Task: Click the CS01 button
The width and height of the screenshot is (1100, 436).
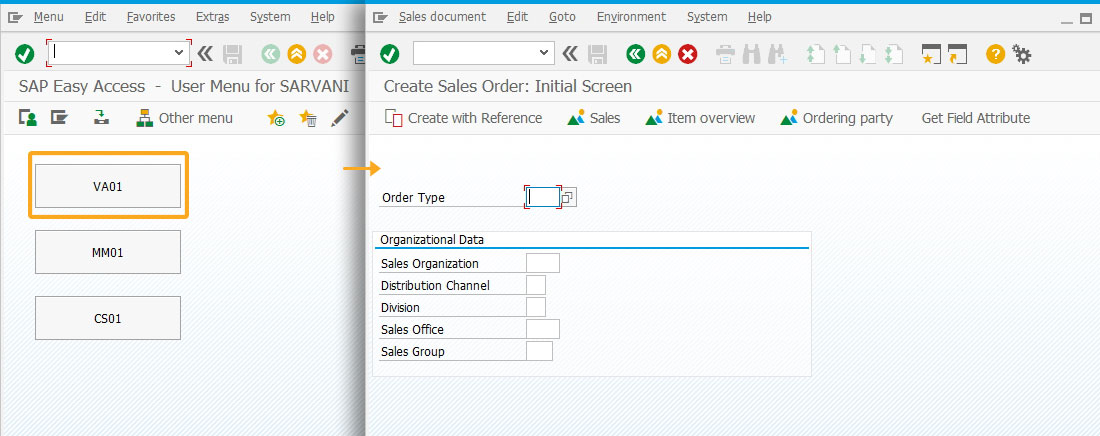Action: coord(108,318)
